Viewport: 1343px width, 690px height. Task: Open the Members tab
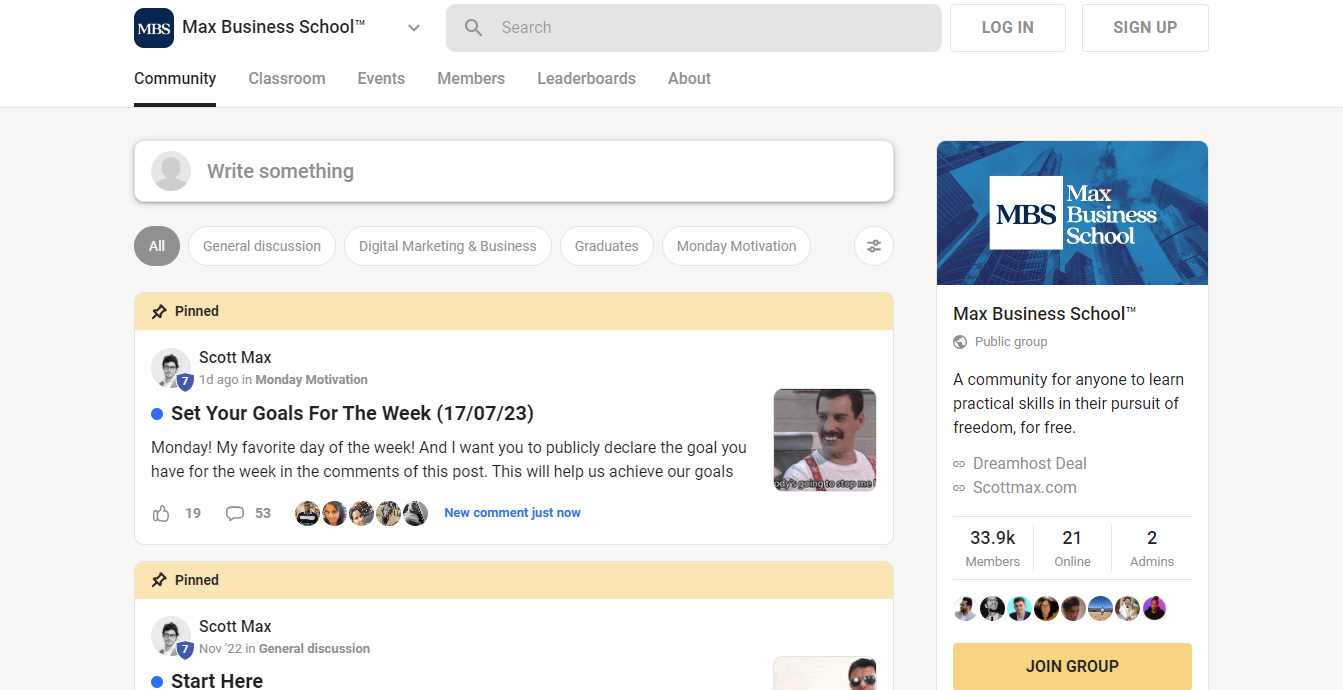point(471,79)
